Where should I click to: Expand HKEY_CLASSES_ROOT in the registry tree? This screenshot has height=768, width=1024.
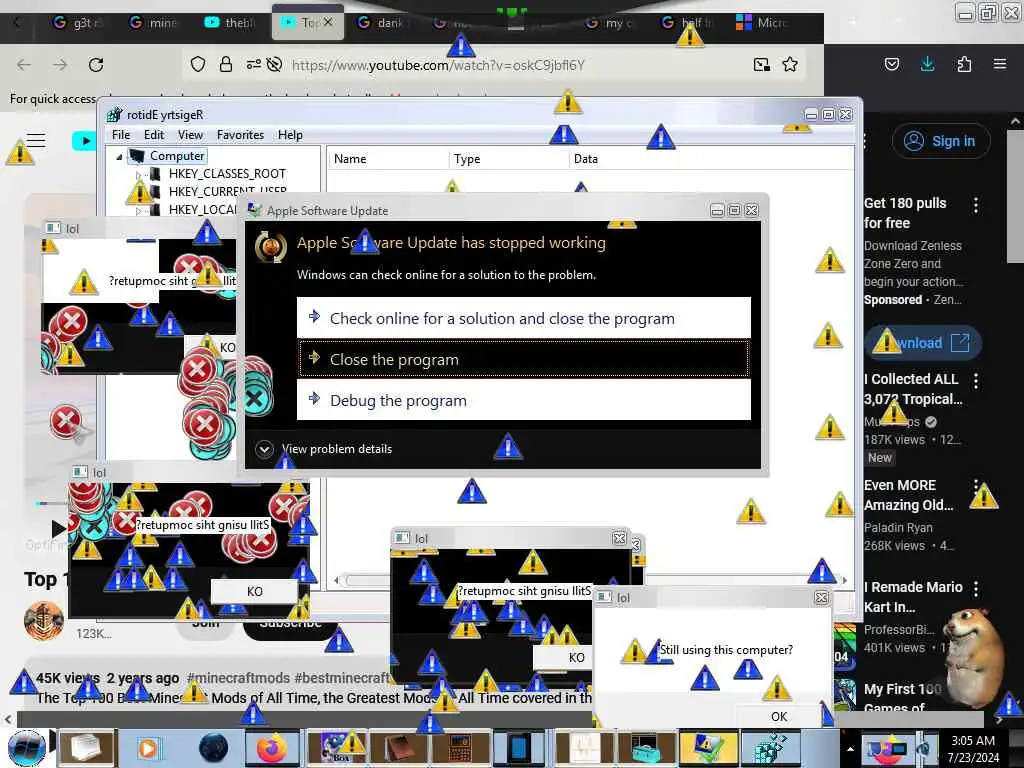tap(138, 174)
